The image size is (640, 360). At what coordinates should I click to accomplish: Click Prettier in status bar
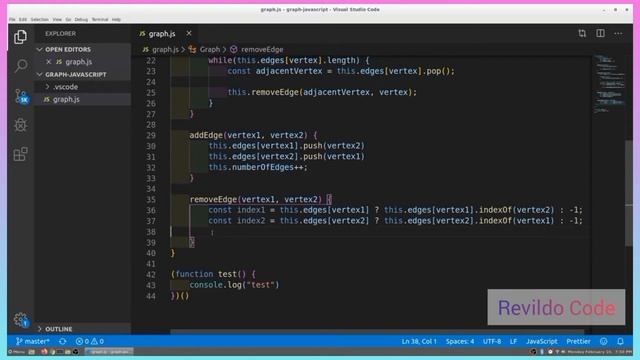click(578, 341)
